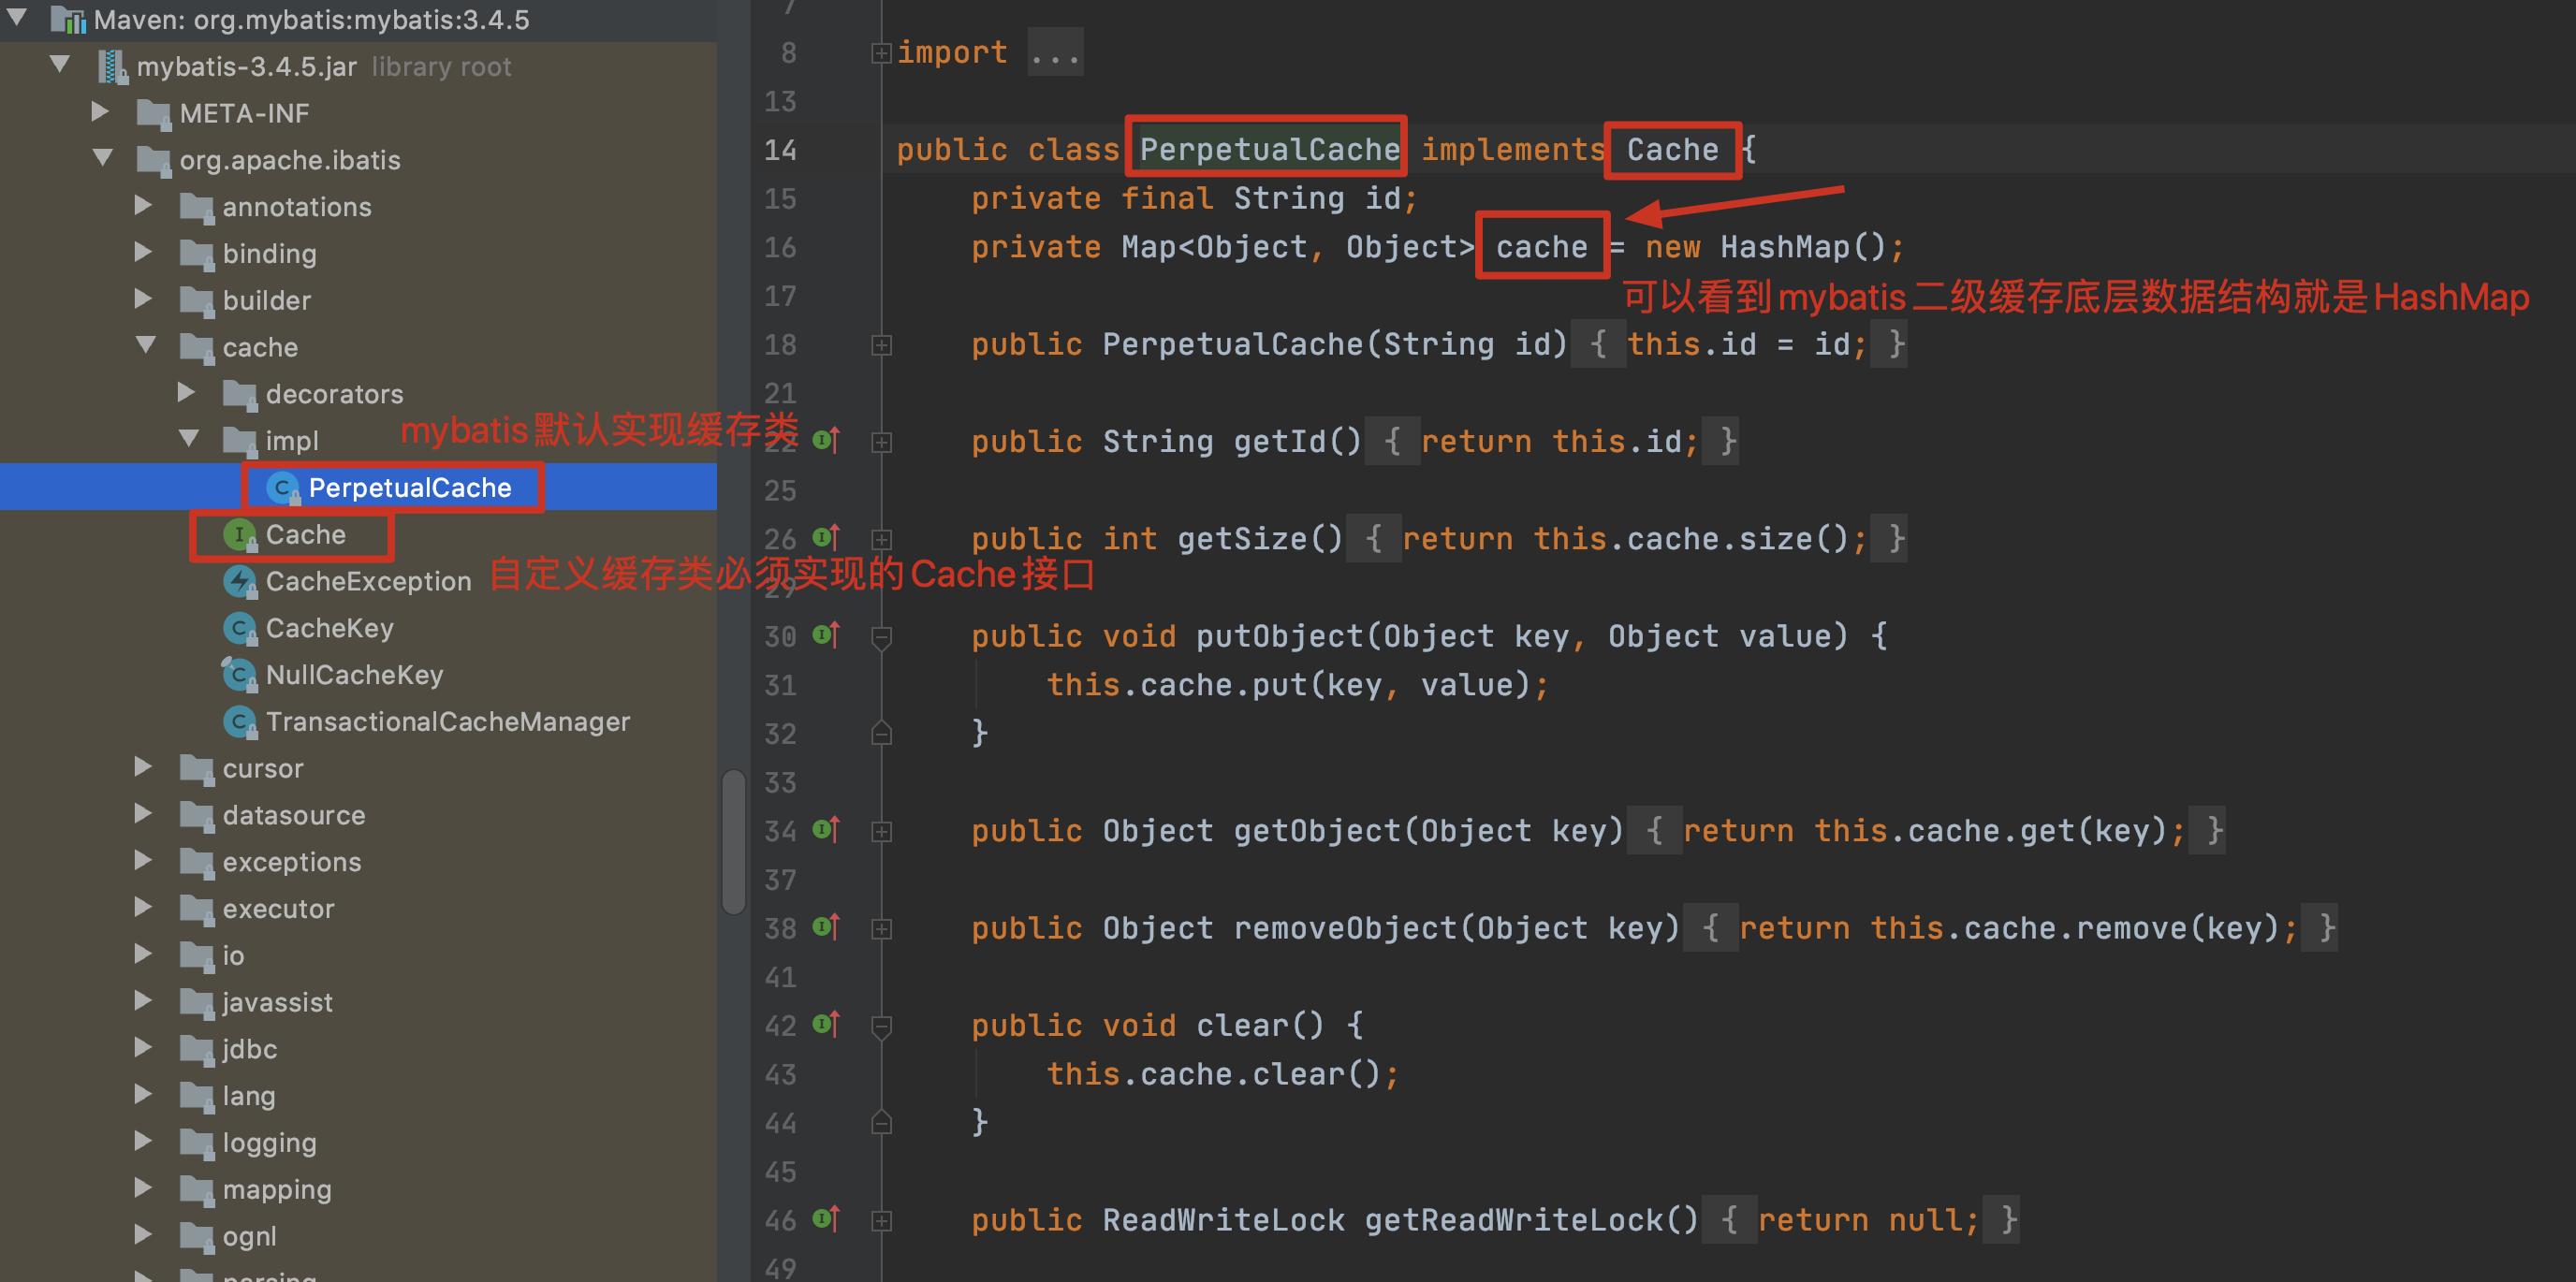2576x1282 pixels.
Task: Select PerpetualCache in the project tree
Action: click(409, 488)
